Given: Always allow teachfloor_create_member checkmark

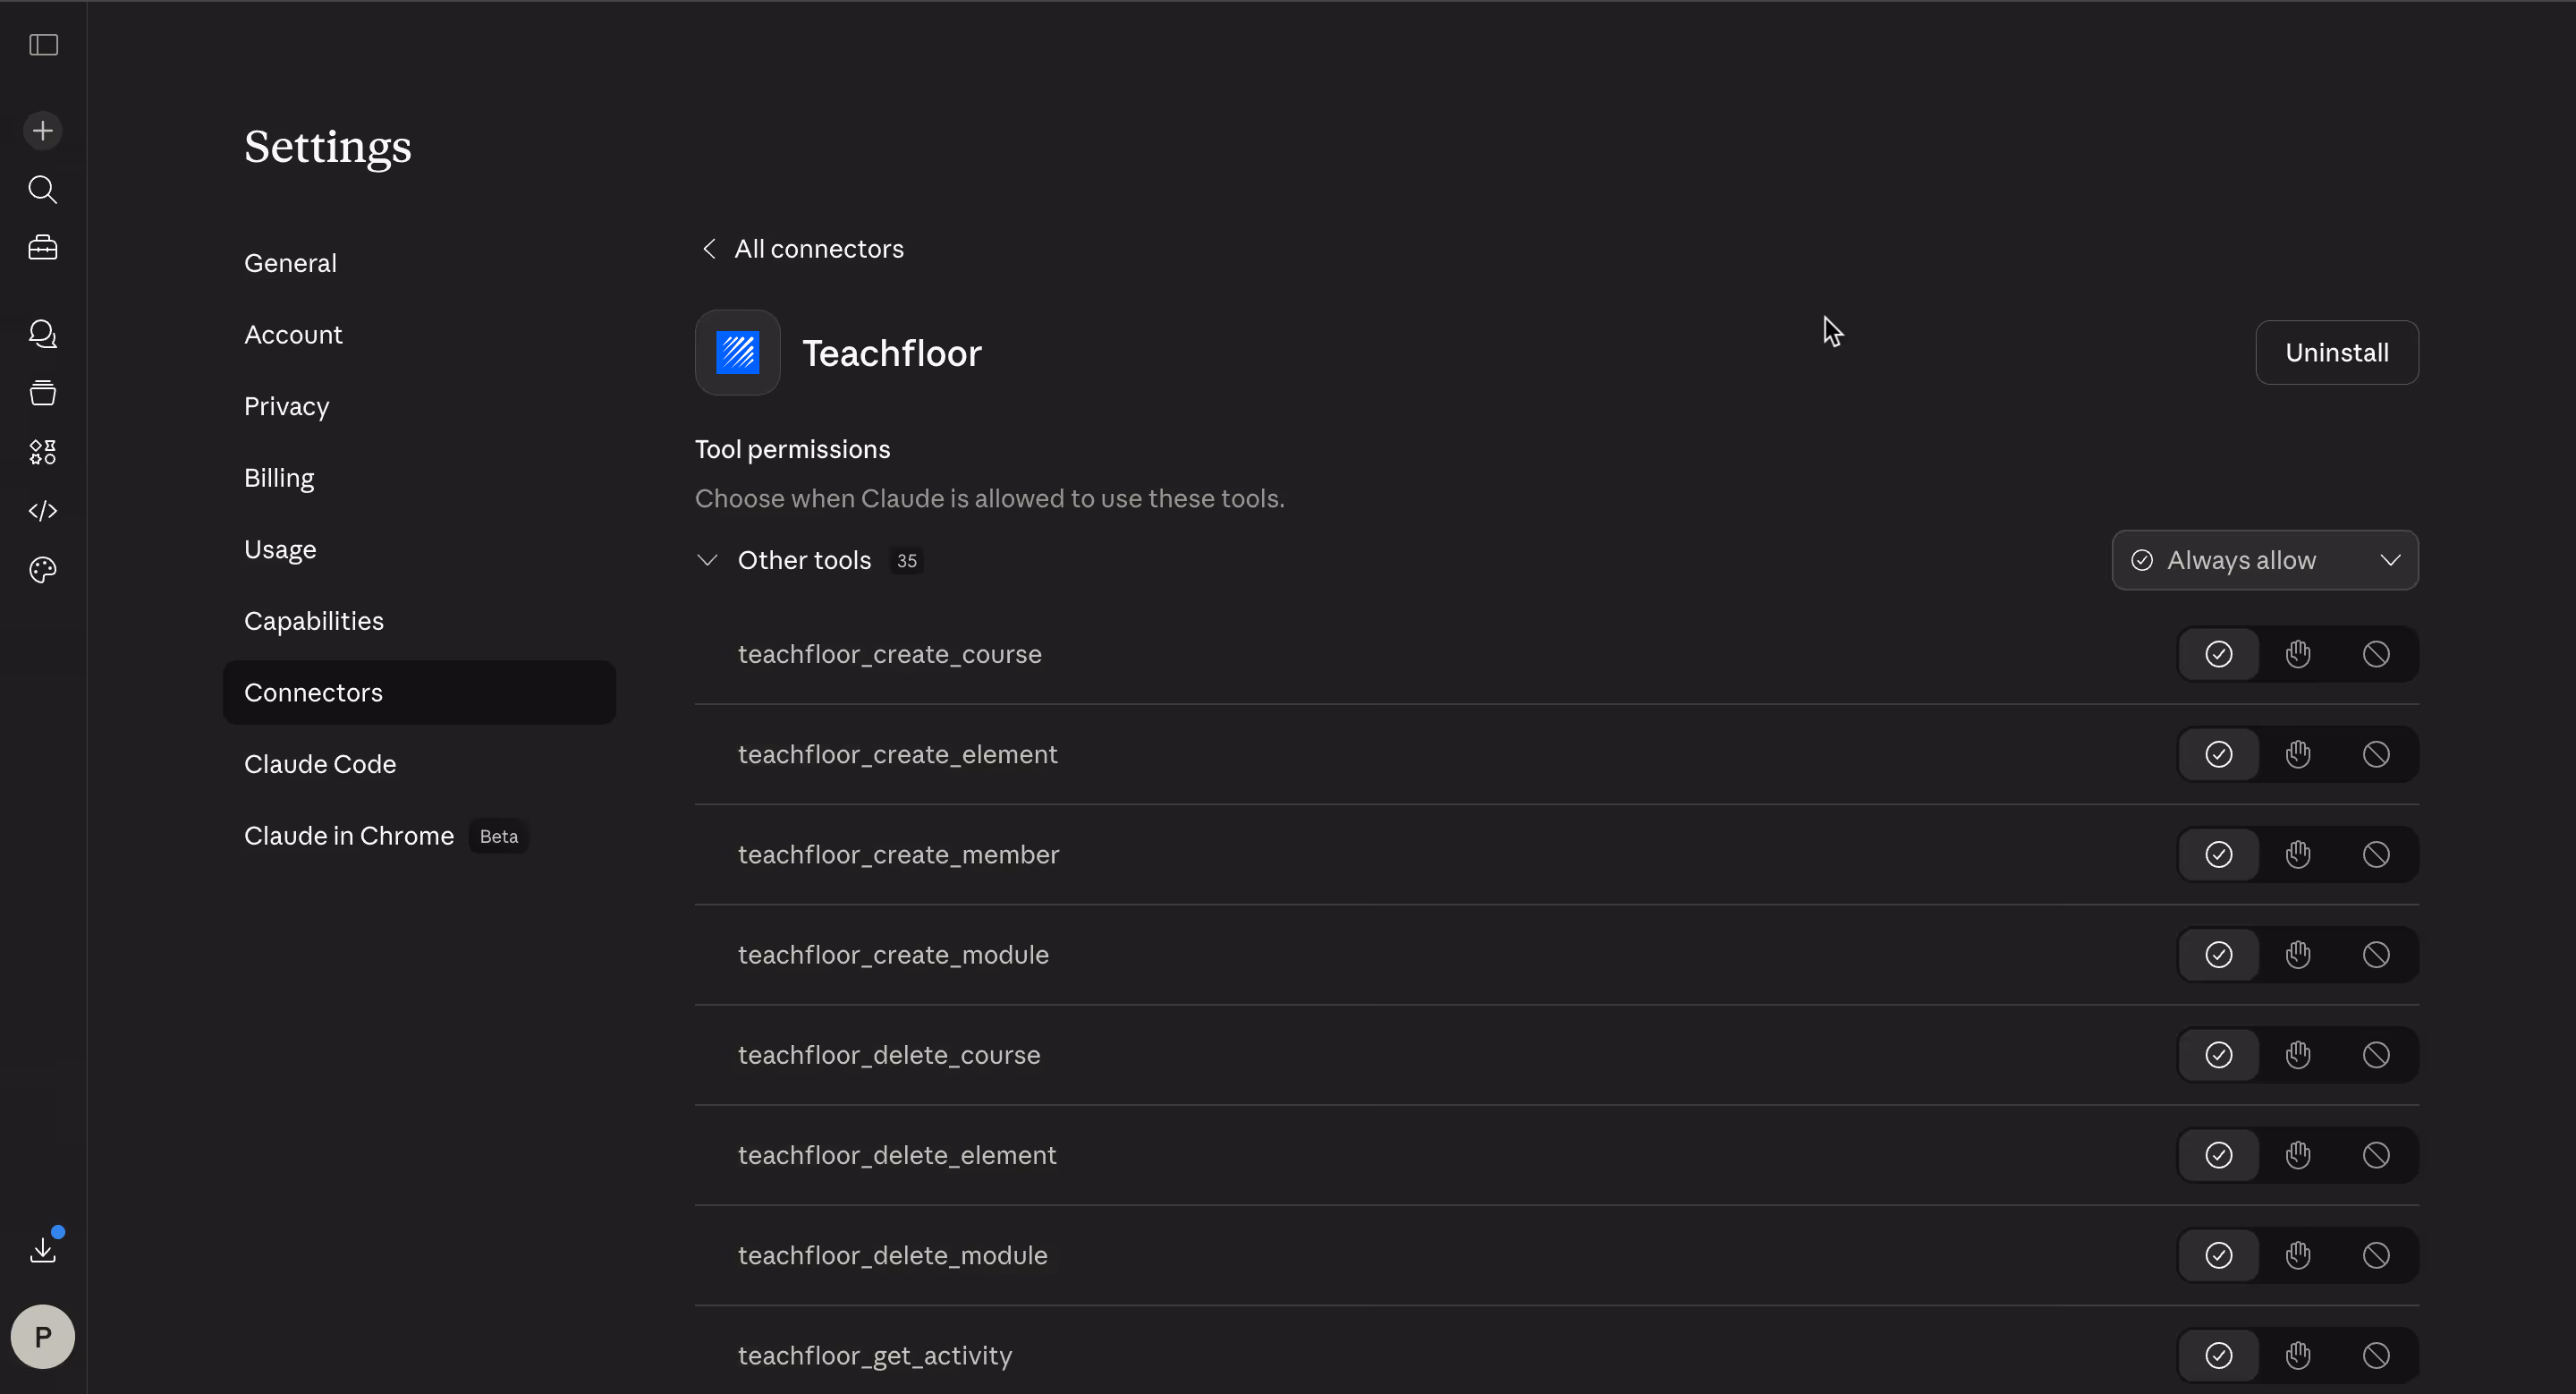Looking at the screenshot, I should coord(2219,854).
